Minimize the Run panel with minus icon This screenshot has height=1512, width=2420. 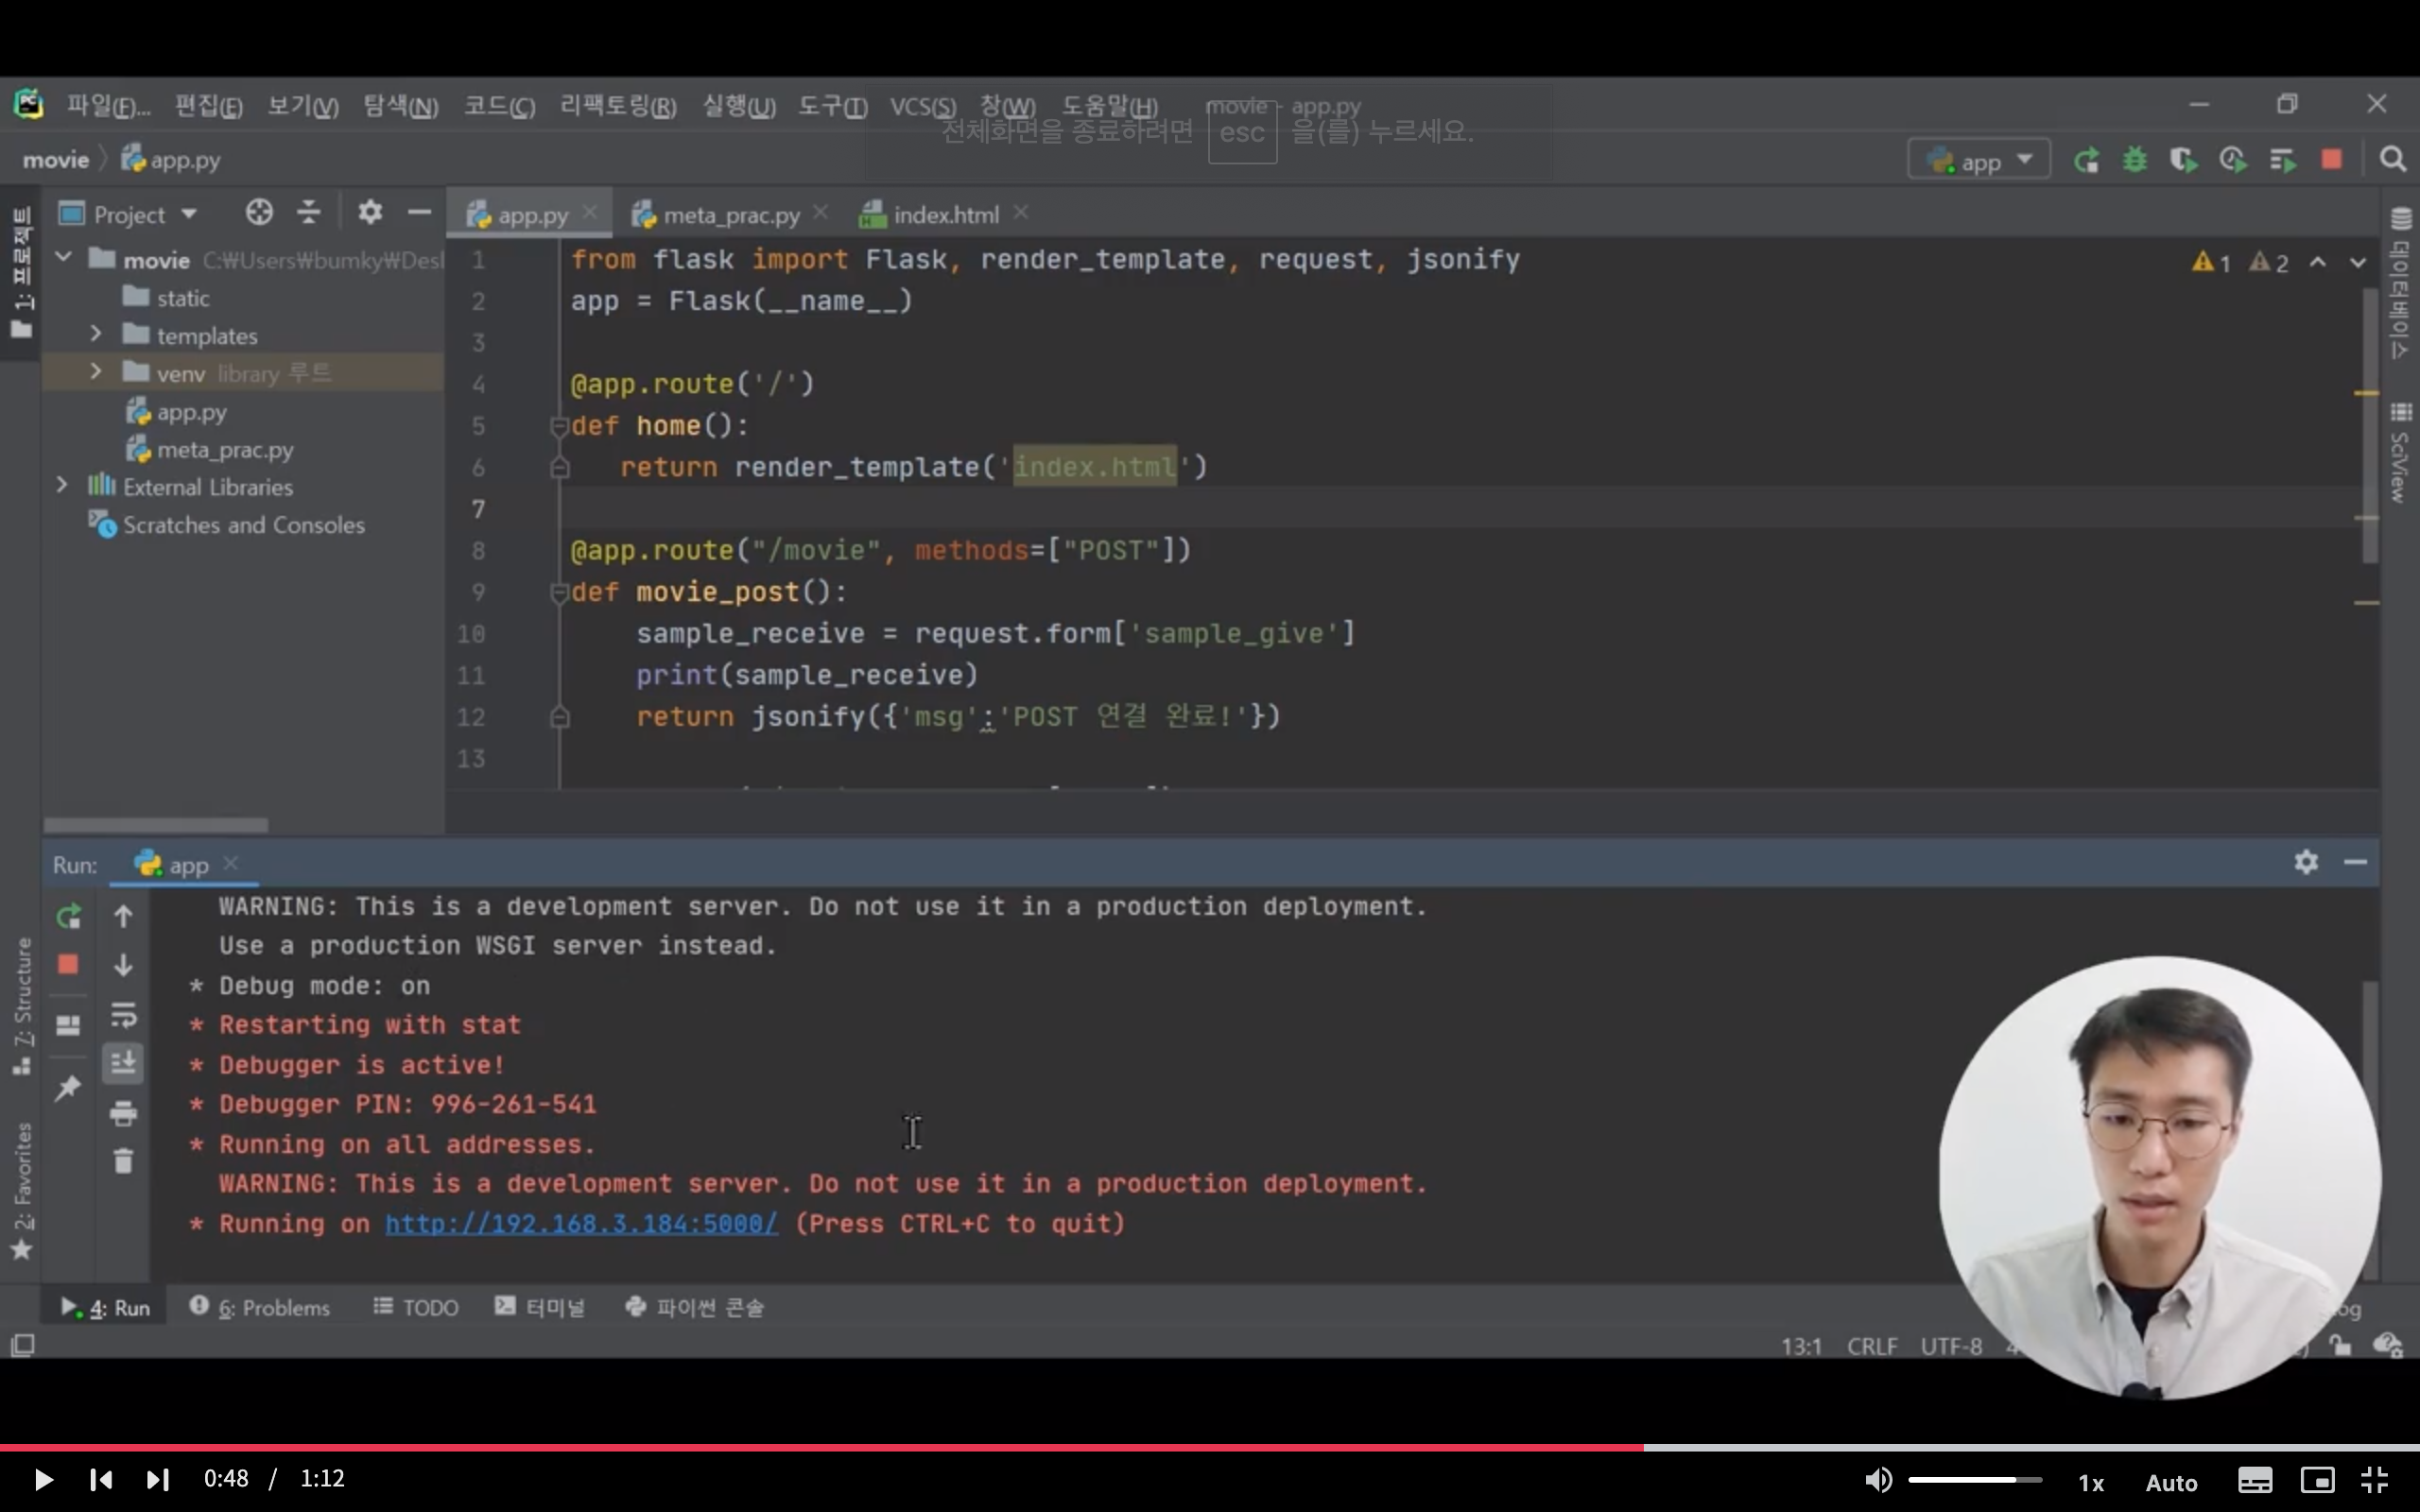2355,862
